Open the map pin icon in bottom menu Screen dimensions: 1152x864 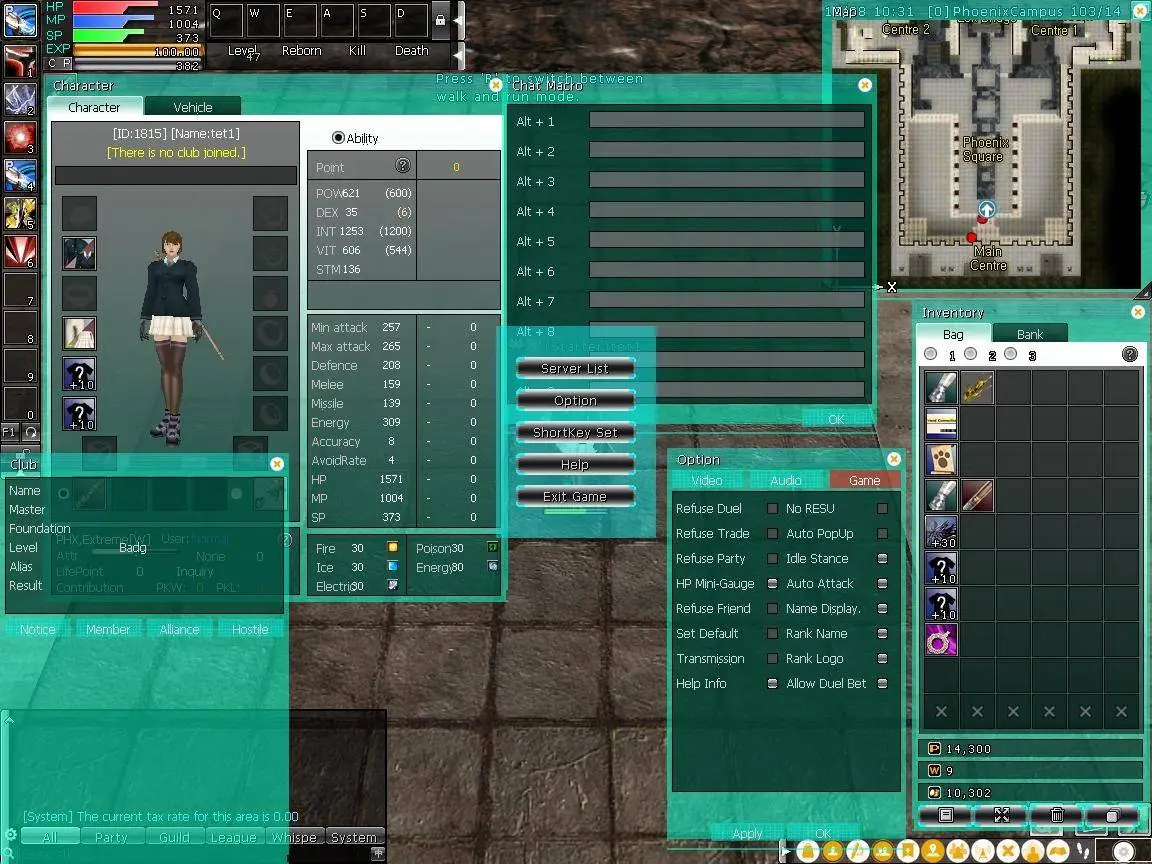coord(933,851)
